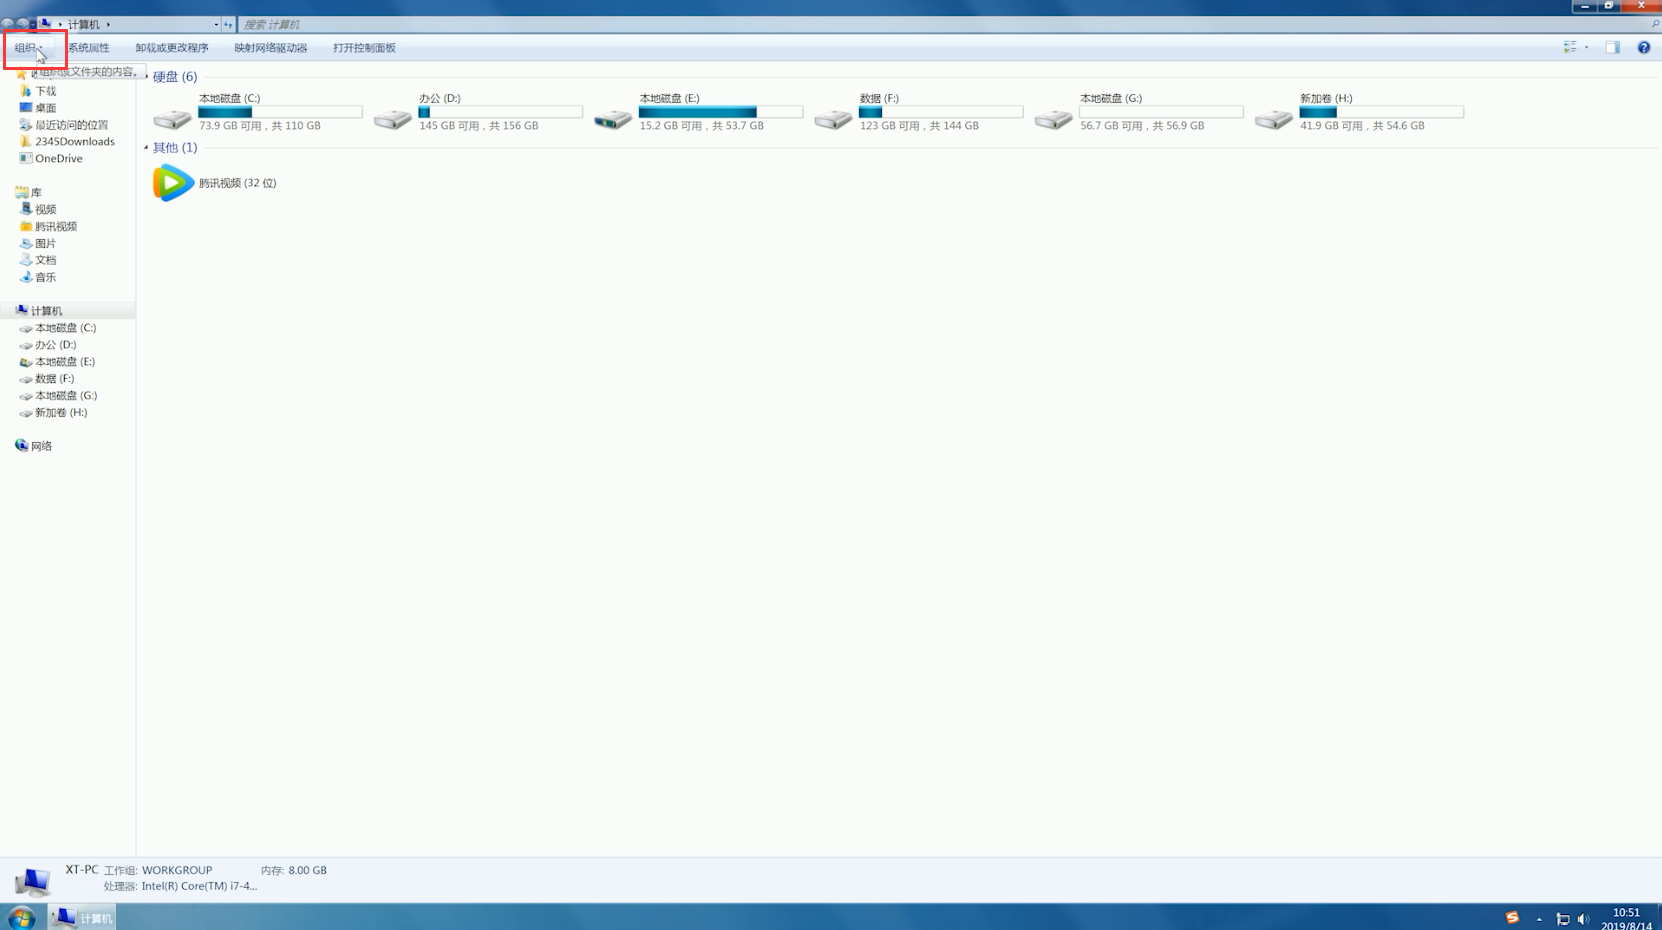1662x930 pixels.
Task: Open the recent pages dropdown arrow
Action: pyautogui.click(x=33, y=24)
